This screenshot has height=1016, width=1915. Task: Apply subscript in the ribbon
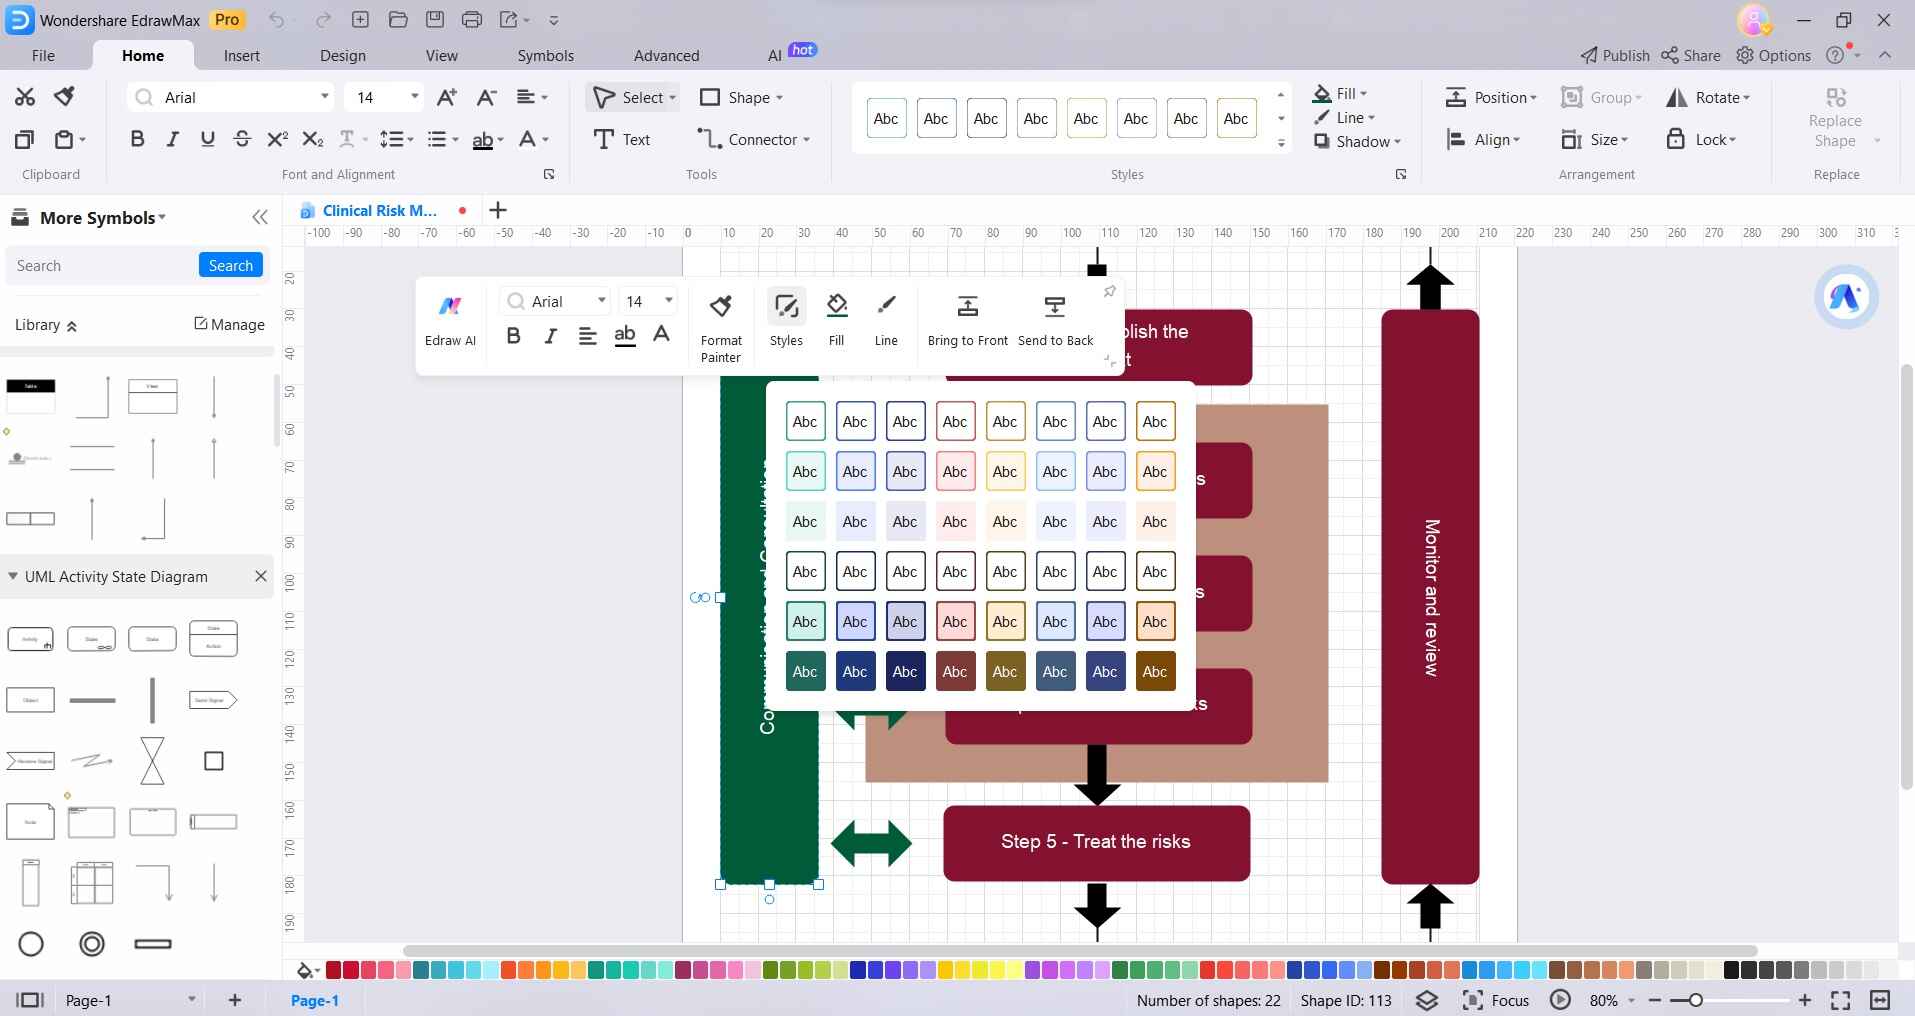coord(313,139)
